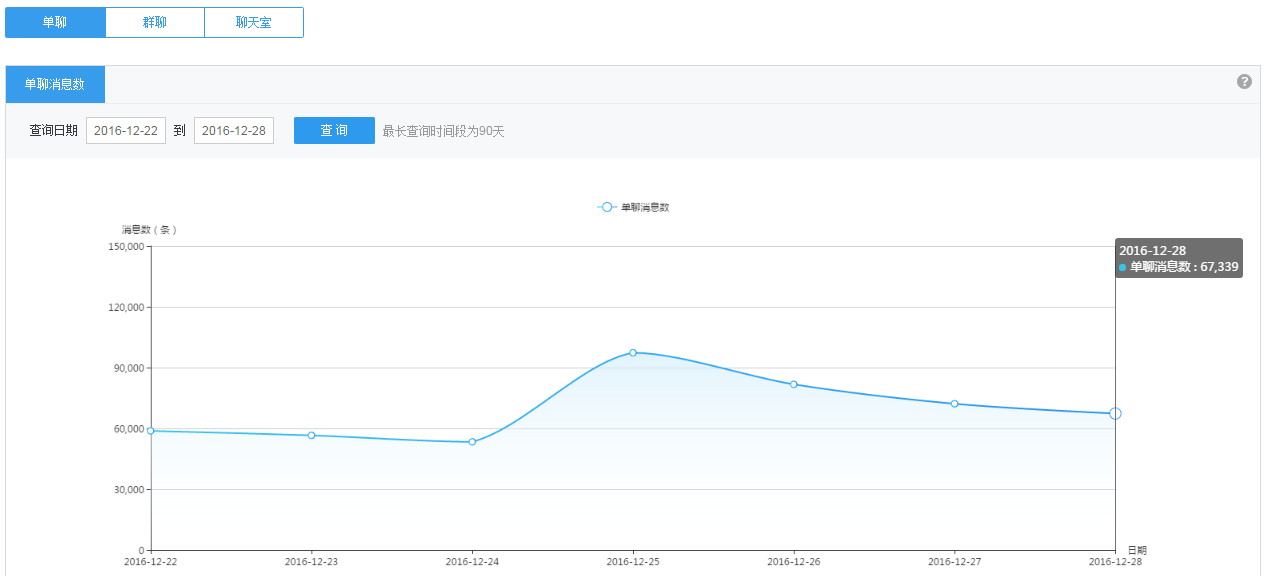Viewport: 1268px width, 576px height.
Task: Switch to the 单聊 tab
Action: [55, 22]
